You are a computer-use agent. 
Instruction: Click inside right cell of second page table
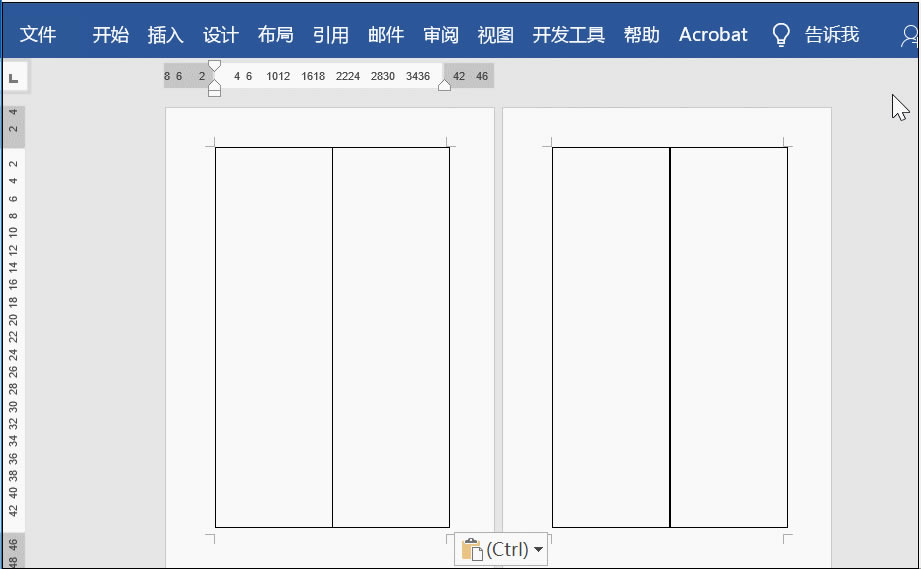pos(729,338)
